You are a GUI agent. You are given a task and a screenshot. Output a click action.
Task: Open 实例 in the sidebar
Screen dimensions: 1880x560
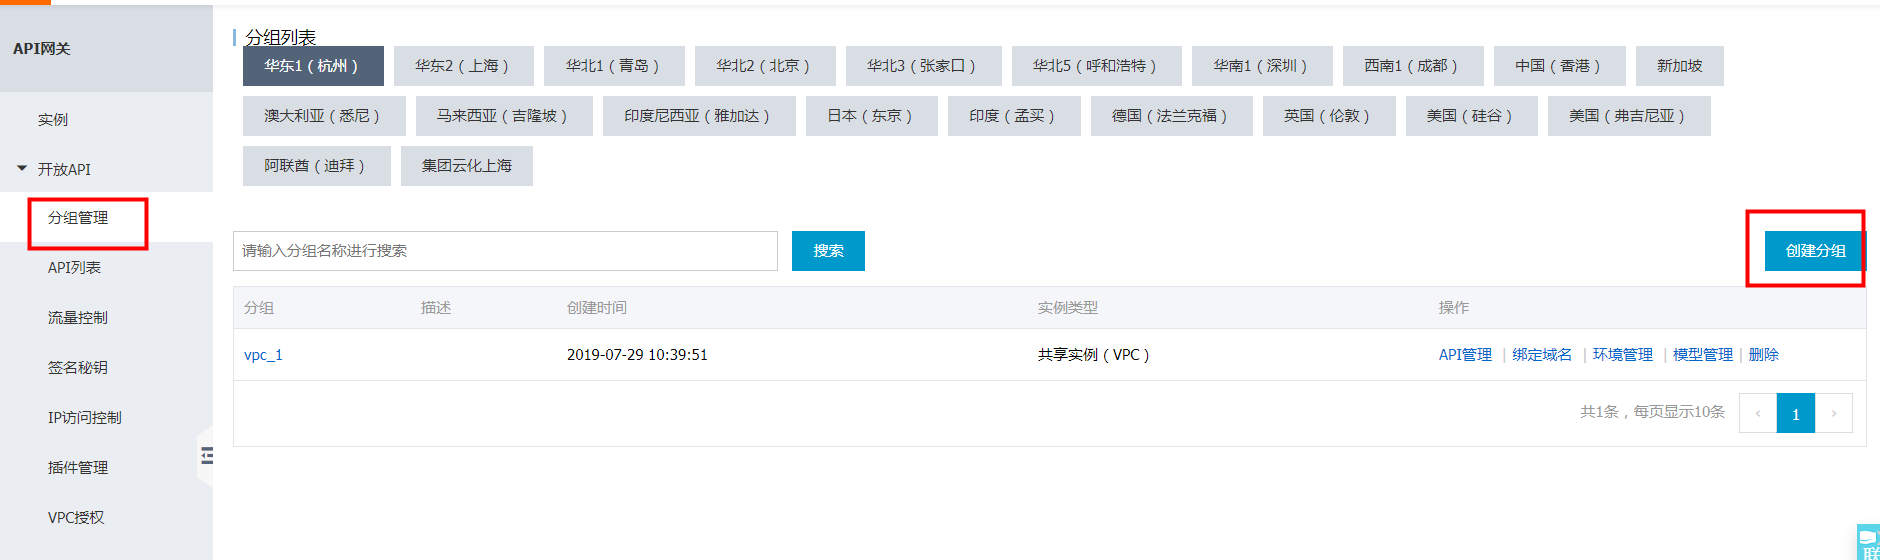click(53, 120)
